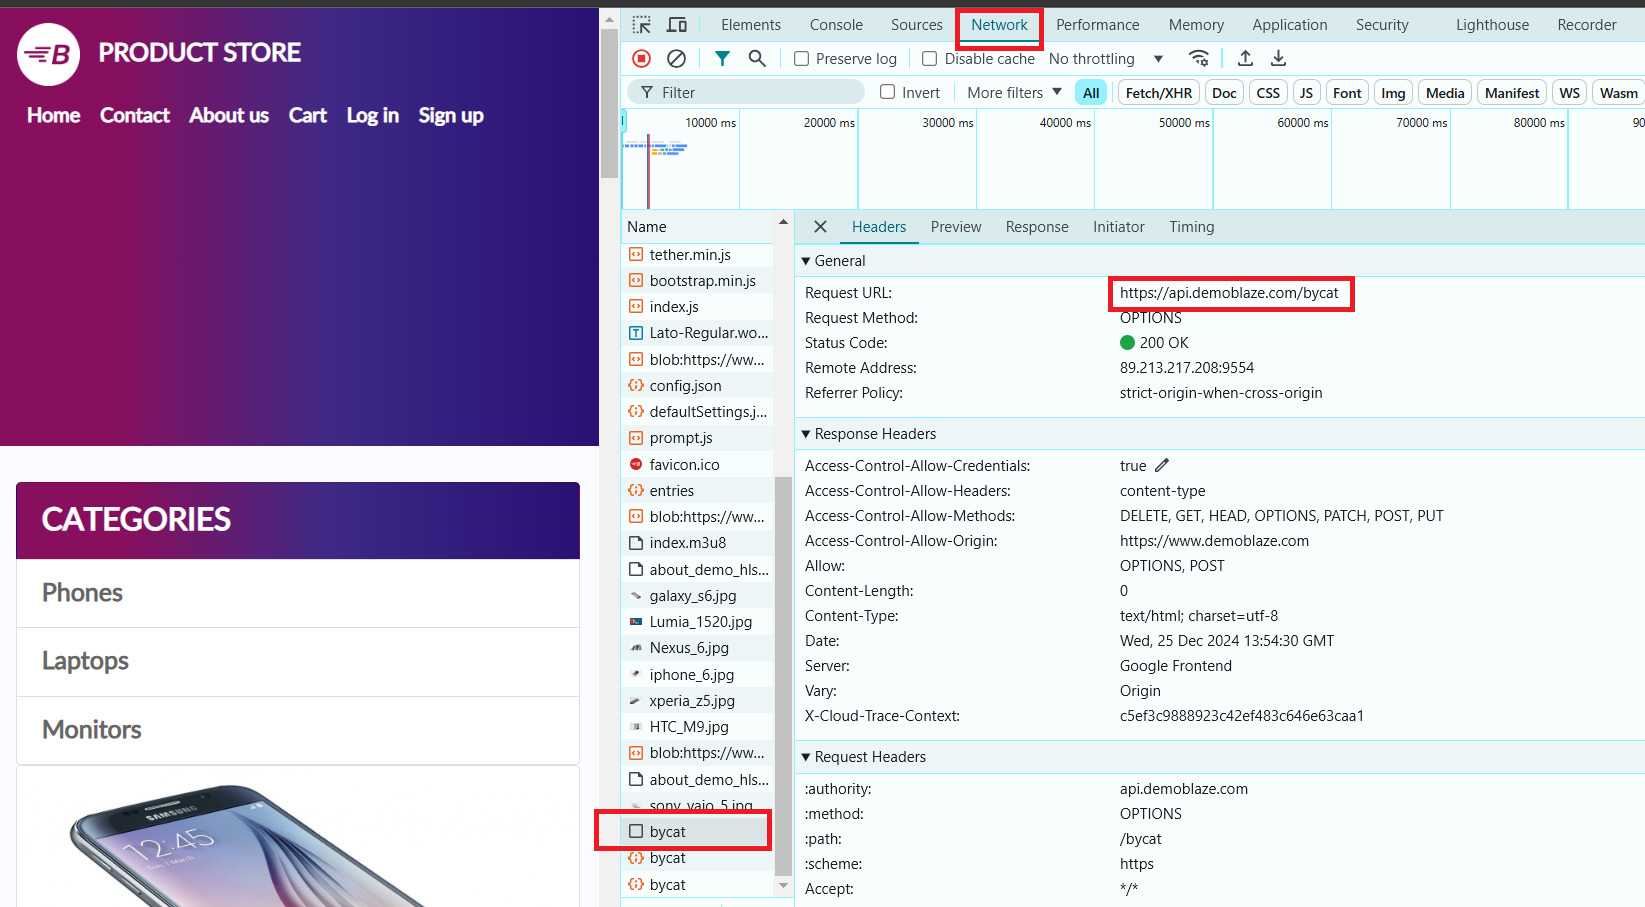Toggle the JS type filter
The height and width of the screenshot is (907, 1645).
[1306, 93]
